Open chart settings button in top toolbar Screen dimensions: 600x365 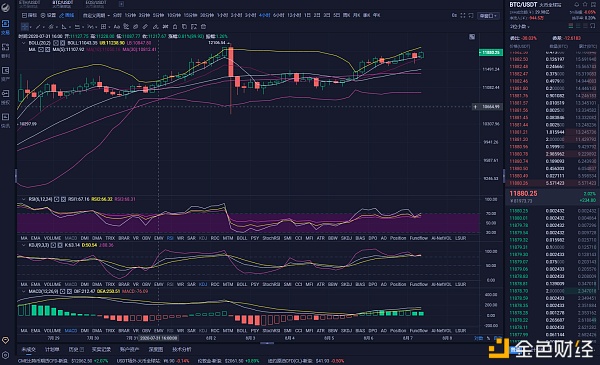click(49, 15)
